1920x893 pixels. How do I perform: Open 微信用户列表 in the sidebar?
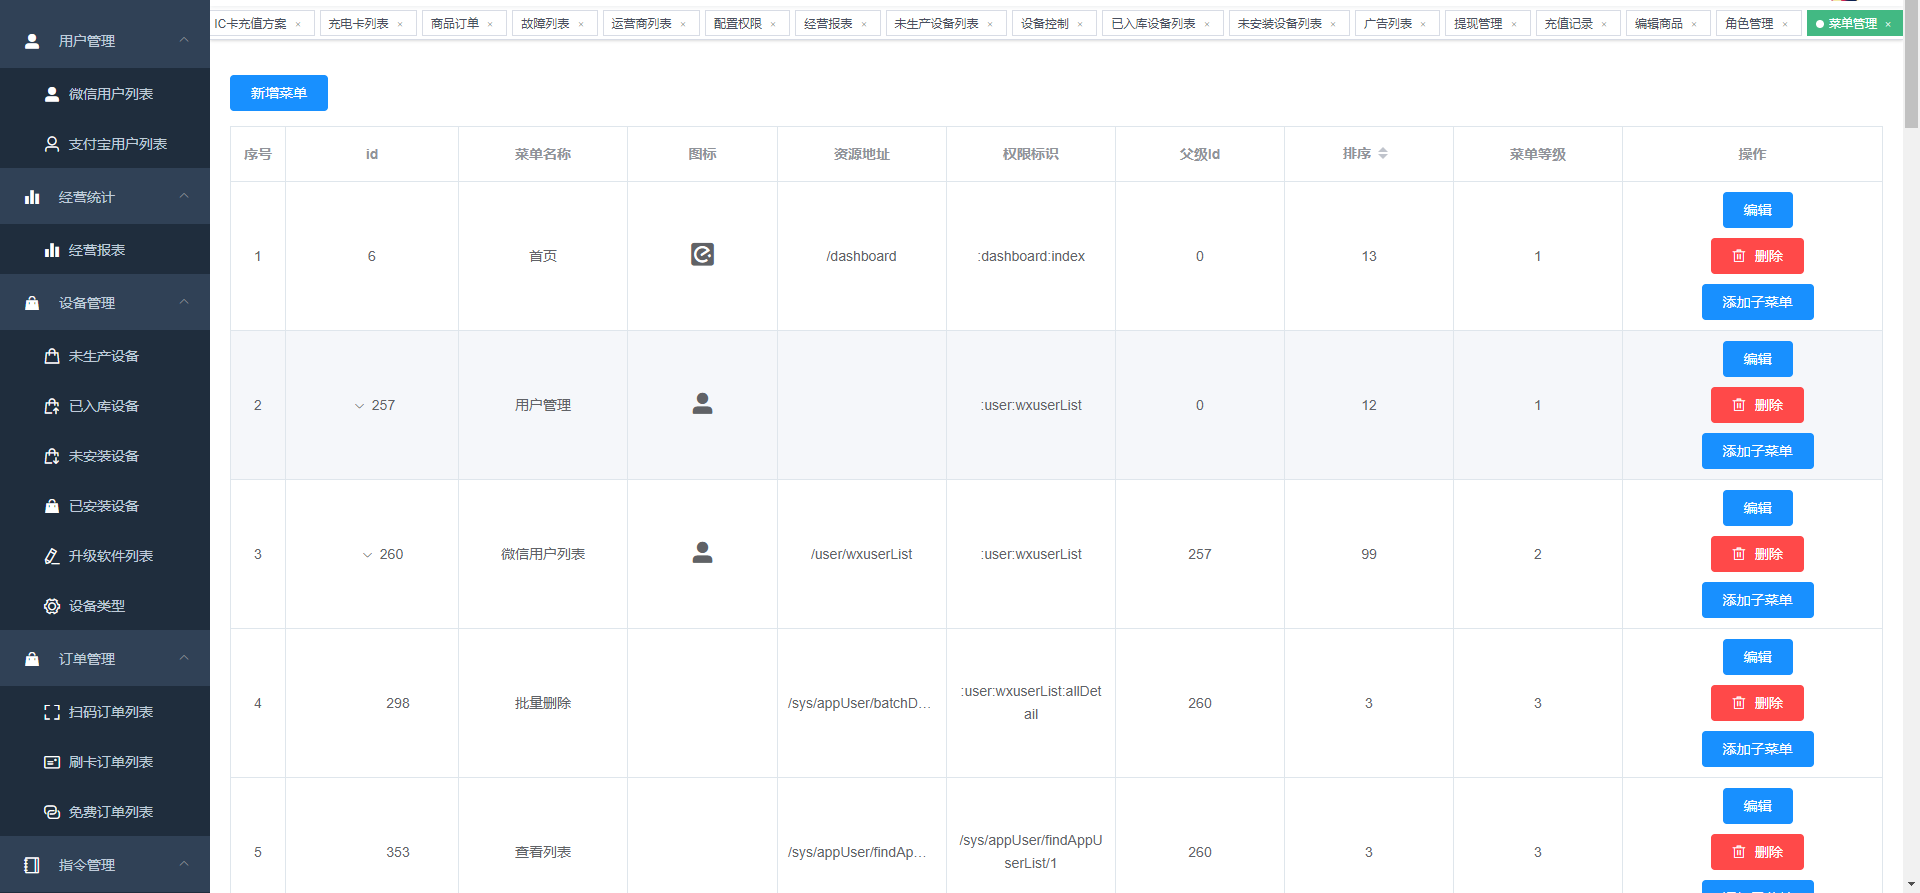(x=105, y=94)
